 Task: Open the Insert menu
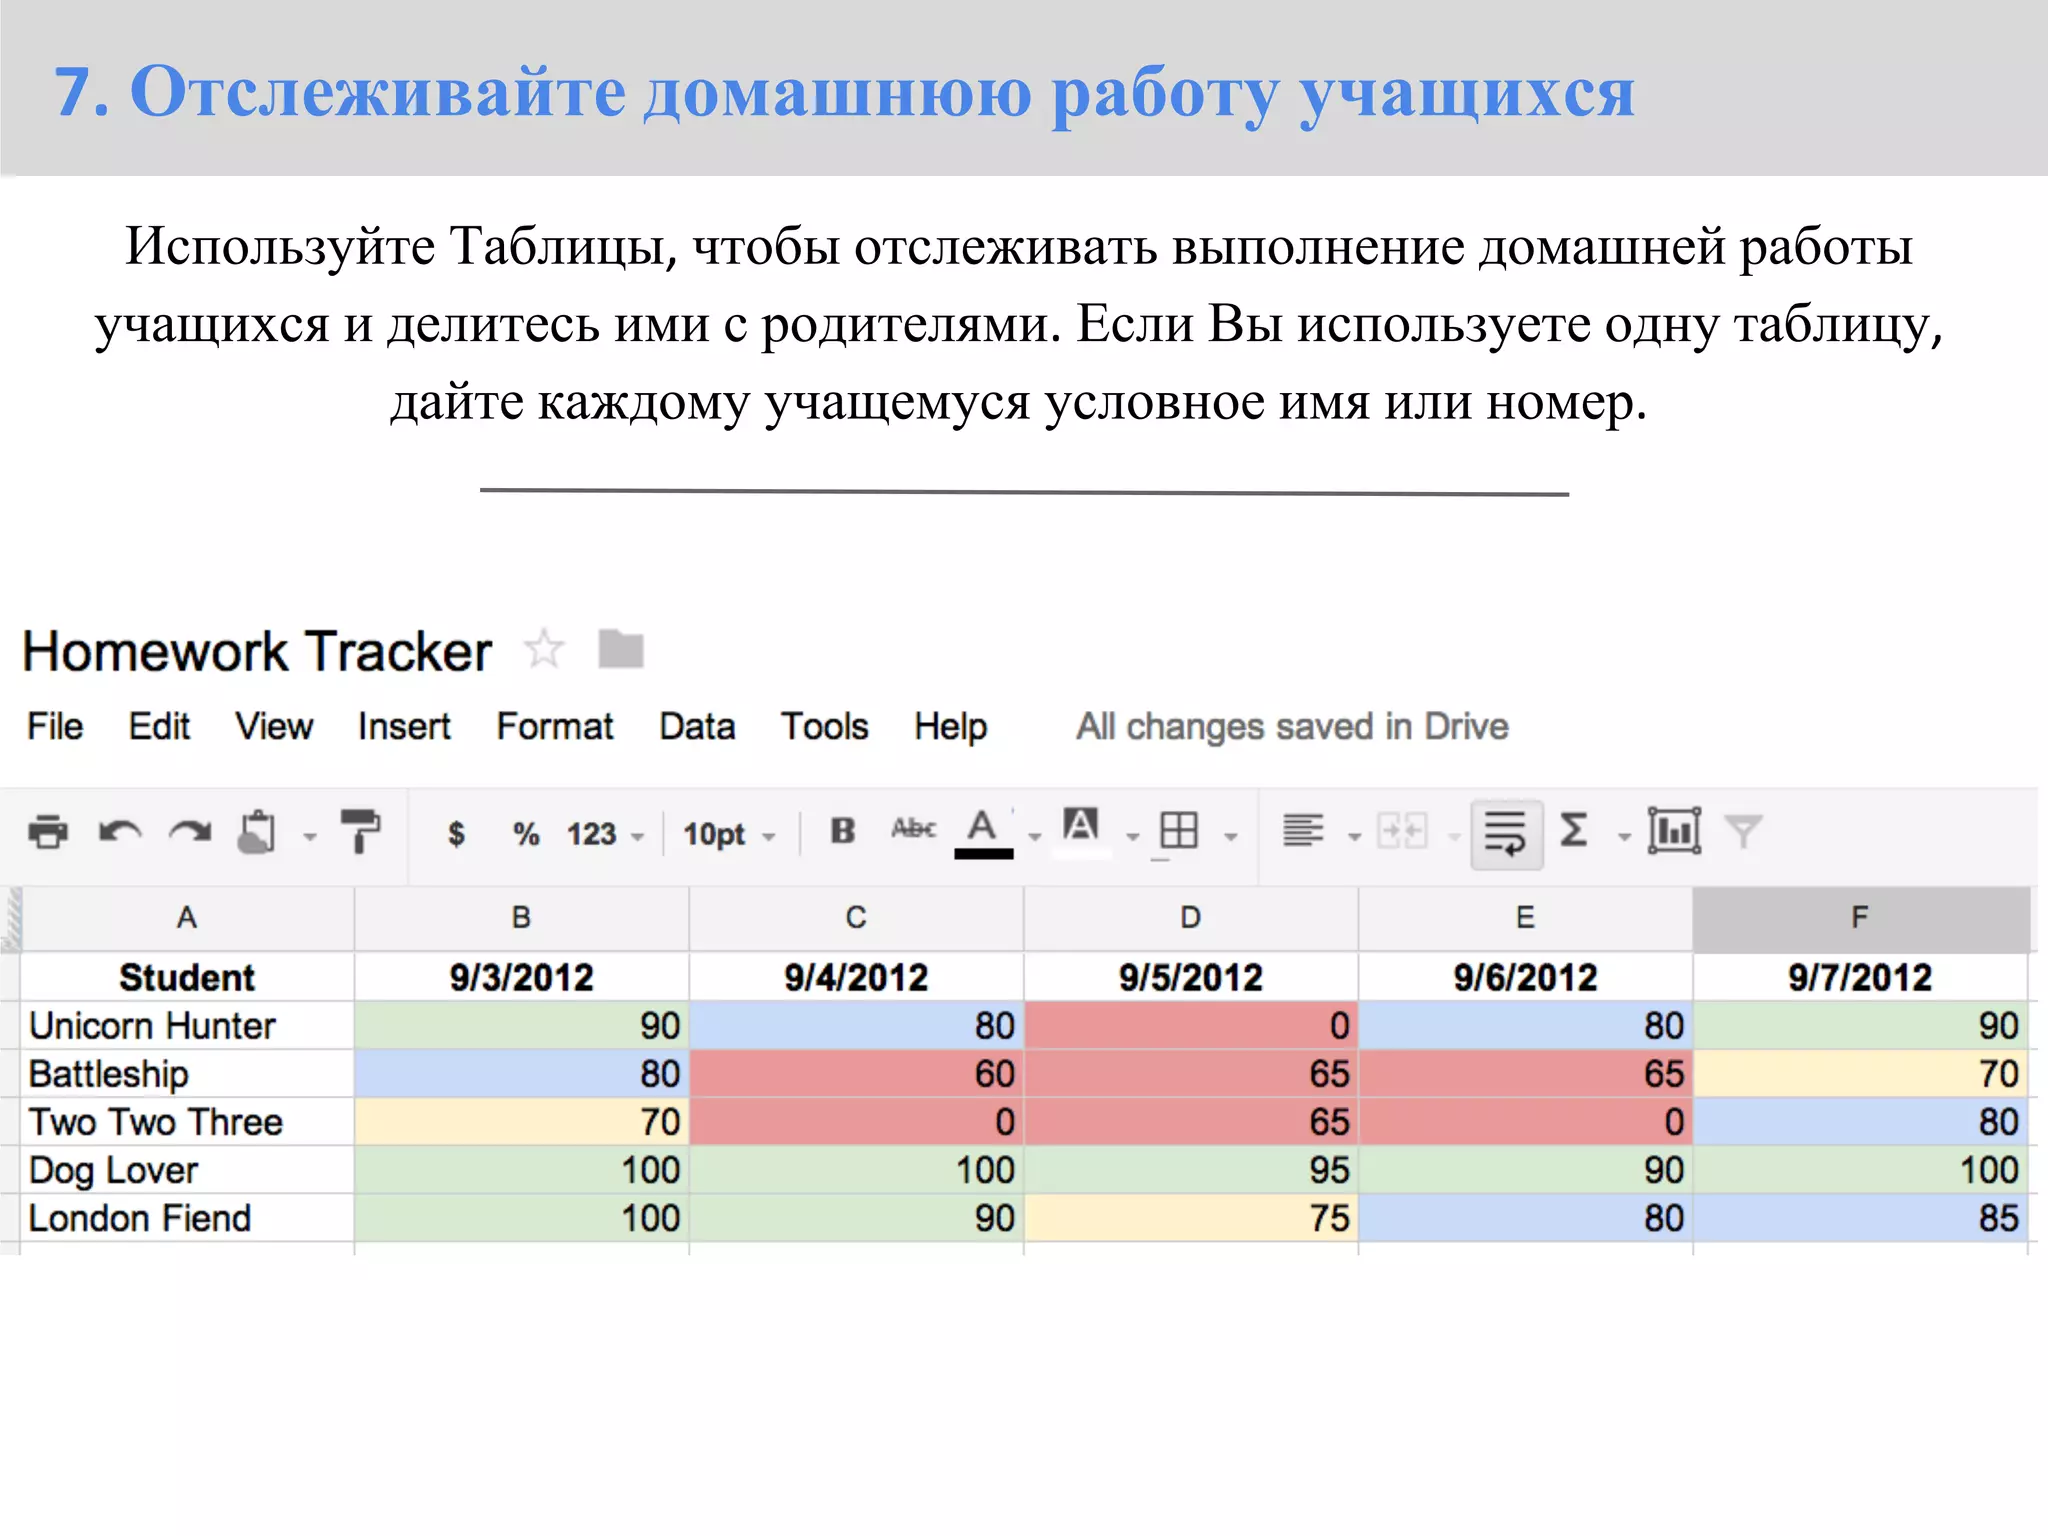pyautogui.click(x=404, y=726)
